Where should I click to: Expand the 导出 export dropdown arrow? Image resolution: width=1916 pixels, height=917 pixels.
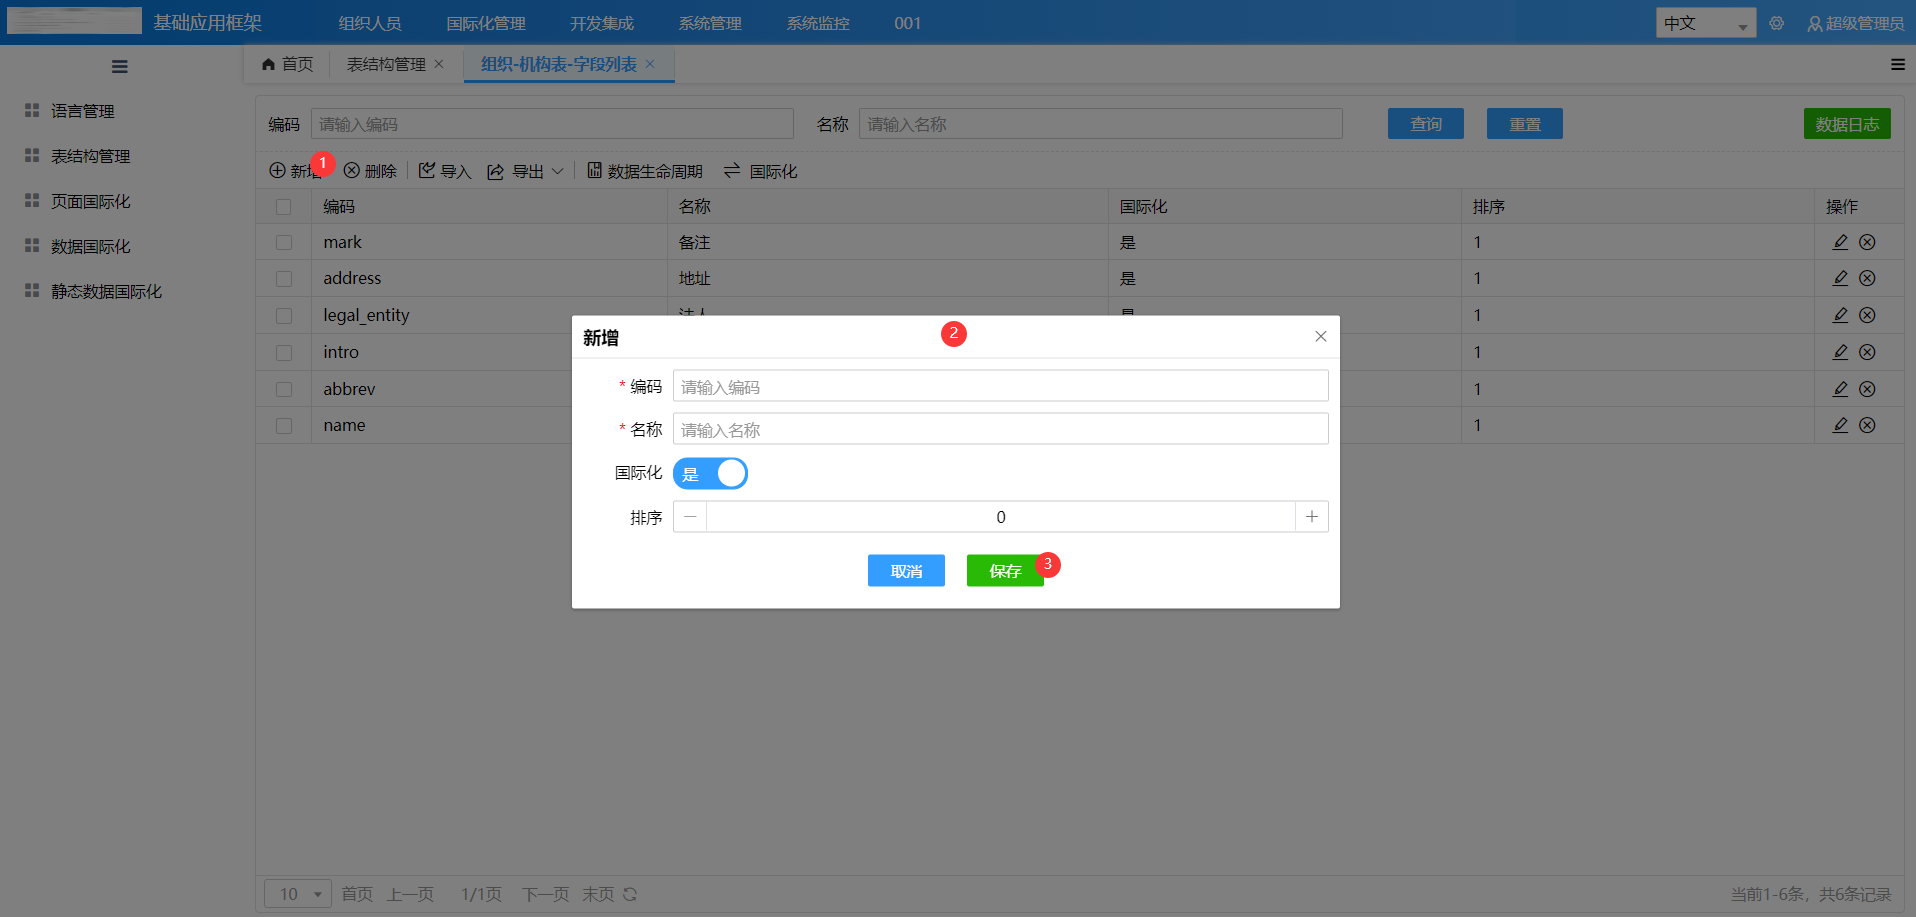[557, 170]
